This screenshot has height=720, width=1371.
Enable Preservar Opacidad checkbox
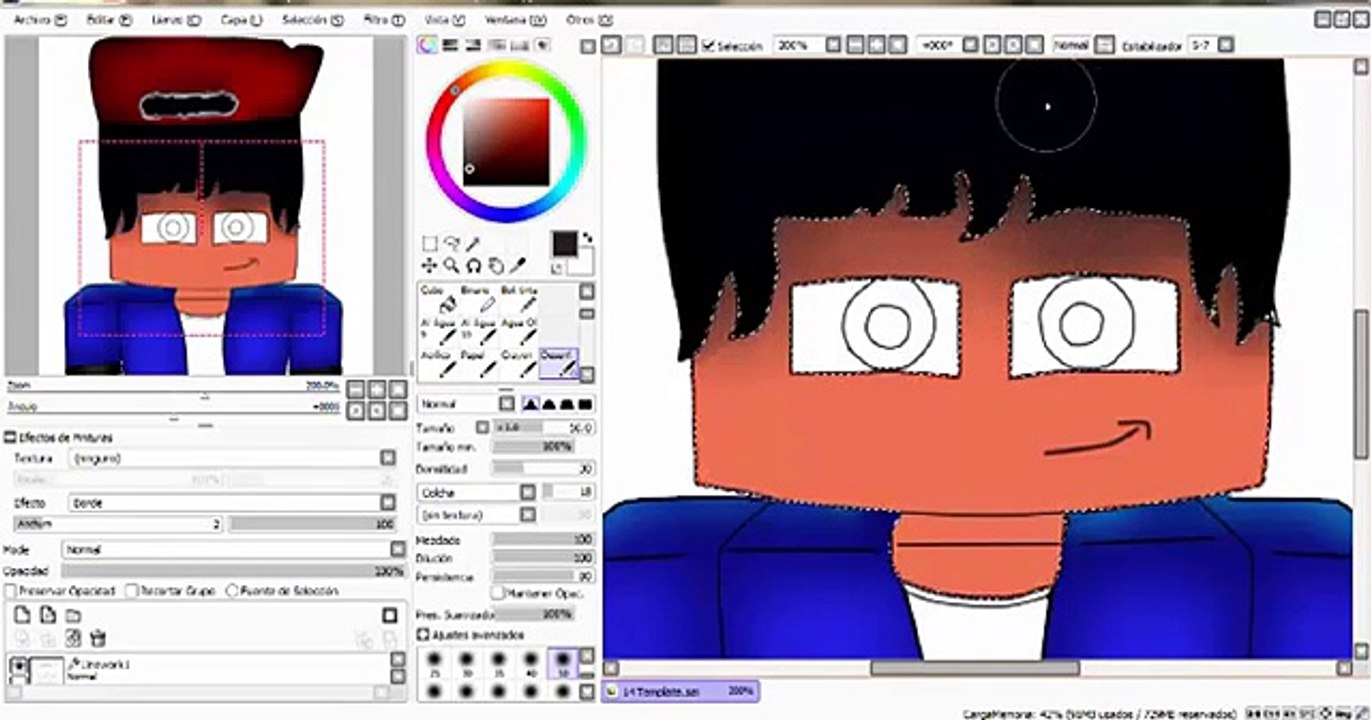[x=10, y=591]
